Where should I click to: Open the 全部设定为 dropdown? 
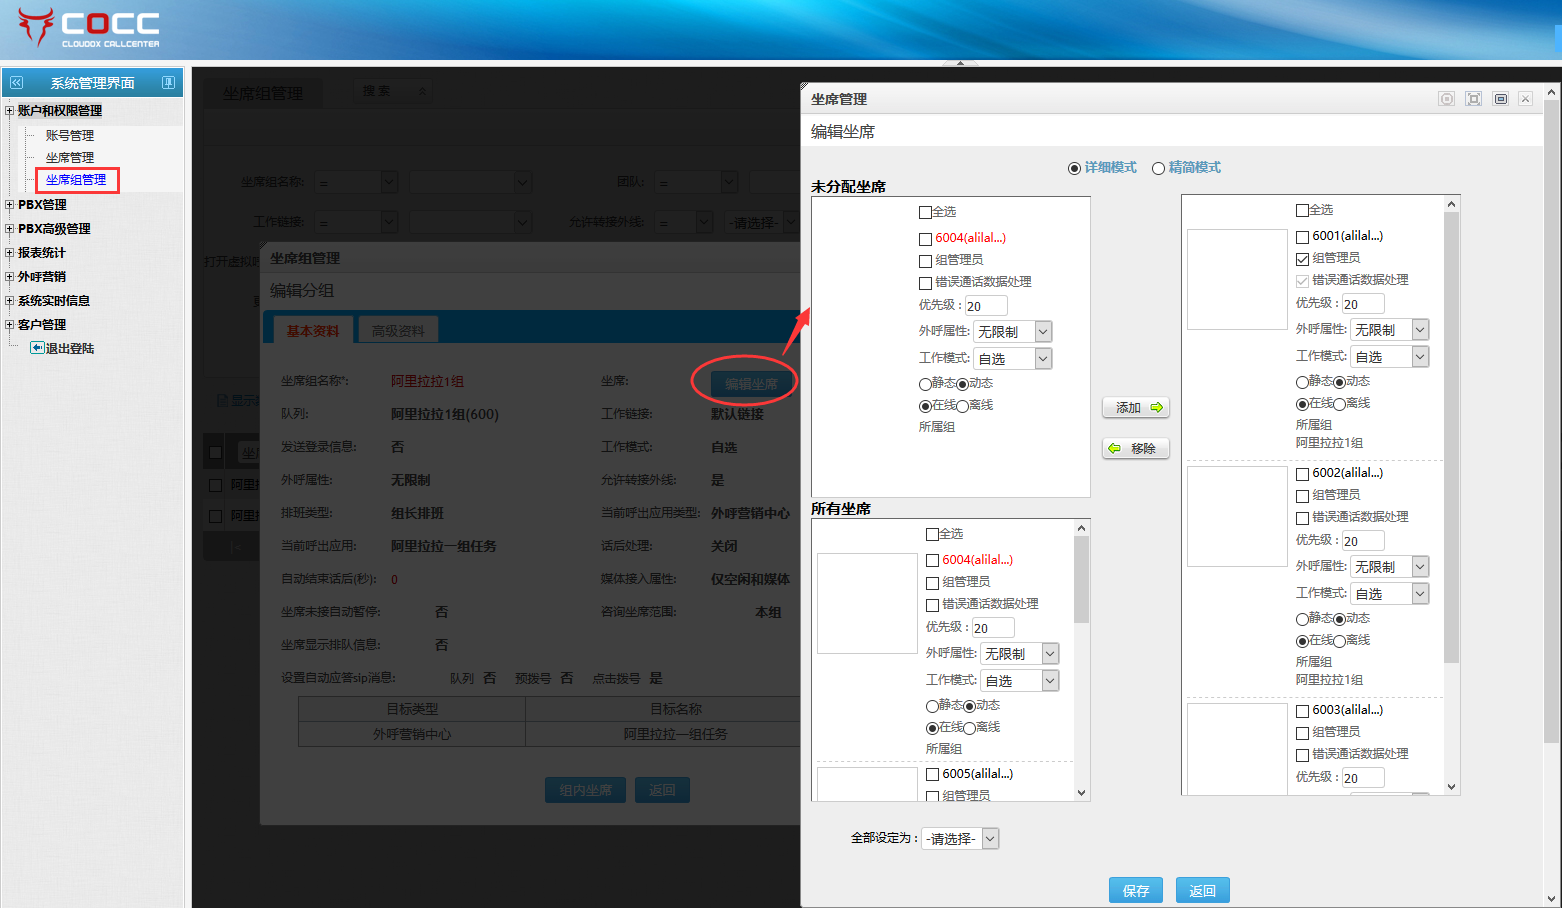(990, 839)
